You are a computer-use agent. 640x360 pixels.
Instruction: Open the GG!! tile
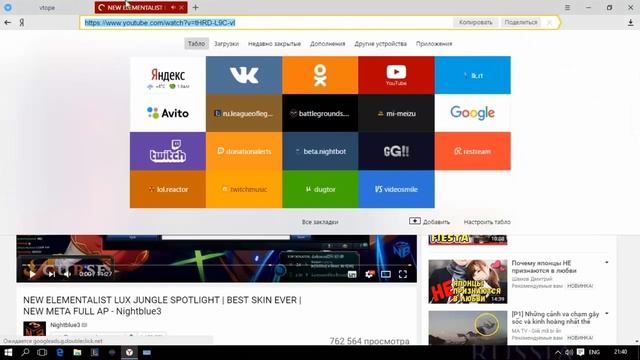[396, 151]
